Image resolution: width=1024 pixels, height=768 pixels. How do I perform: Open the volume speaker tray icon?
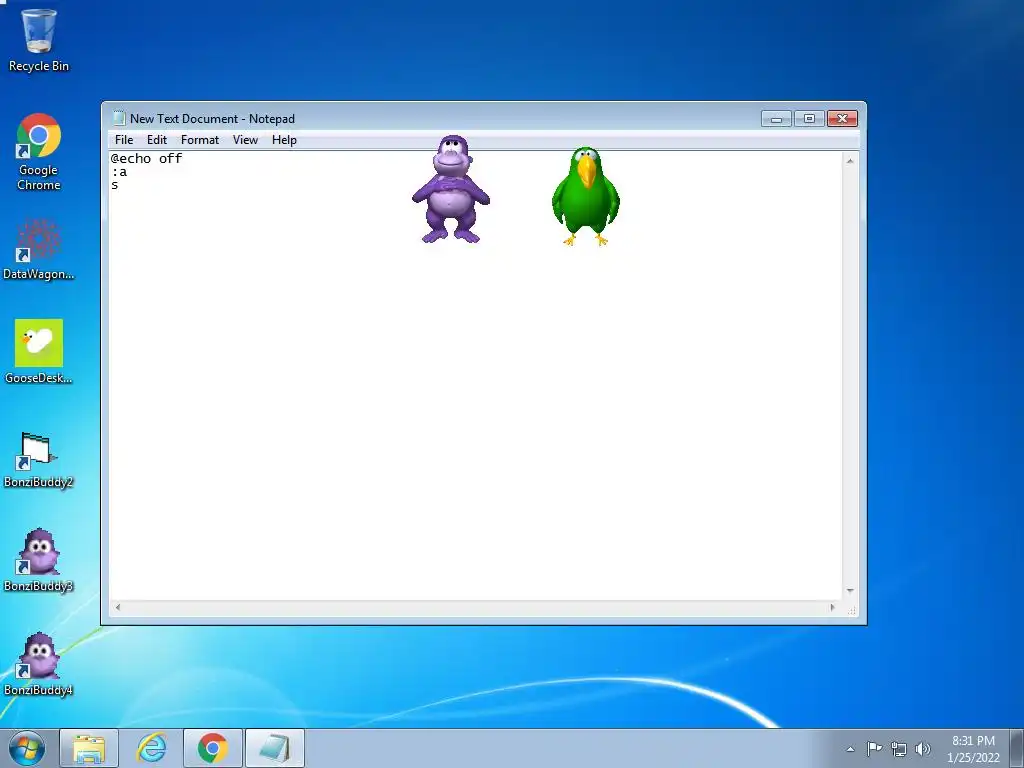[x=923, y=749]
